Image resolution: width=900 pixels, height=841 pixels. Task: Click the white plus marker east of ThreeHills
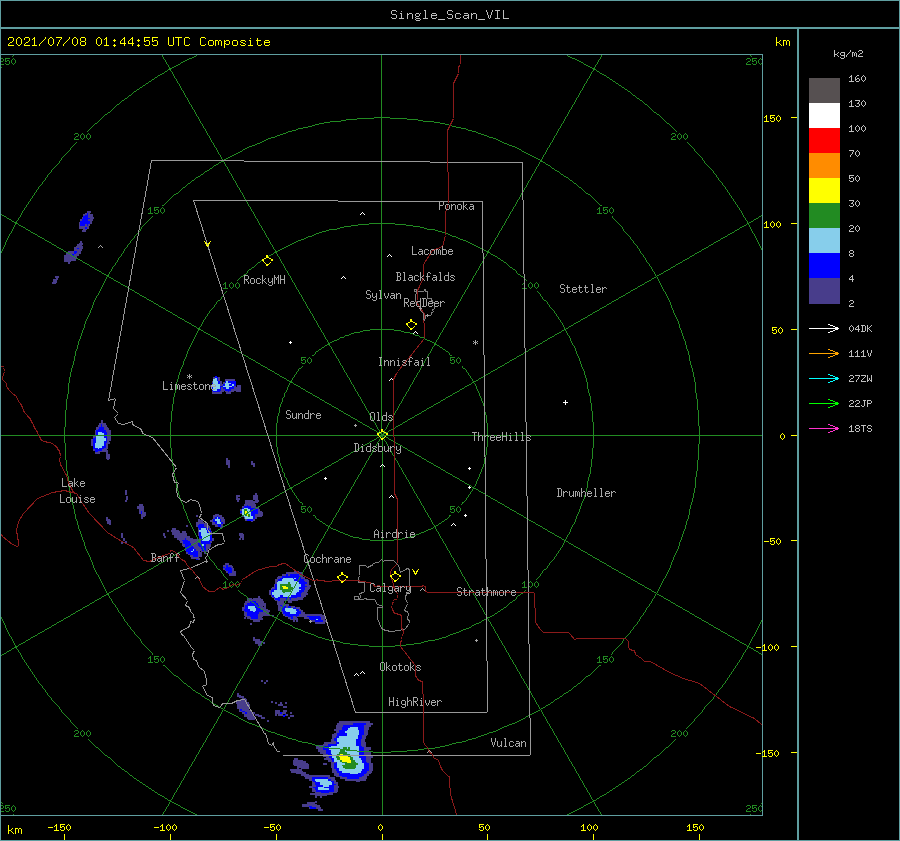[x=565, y=402]
